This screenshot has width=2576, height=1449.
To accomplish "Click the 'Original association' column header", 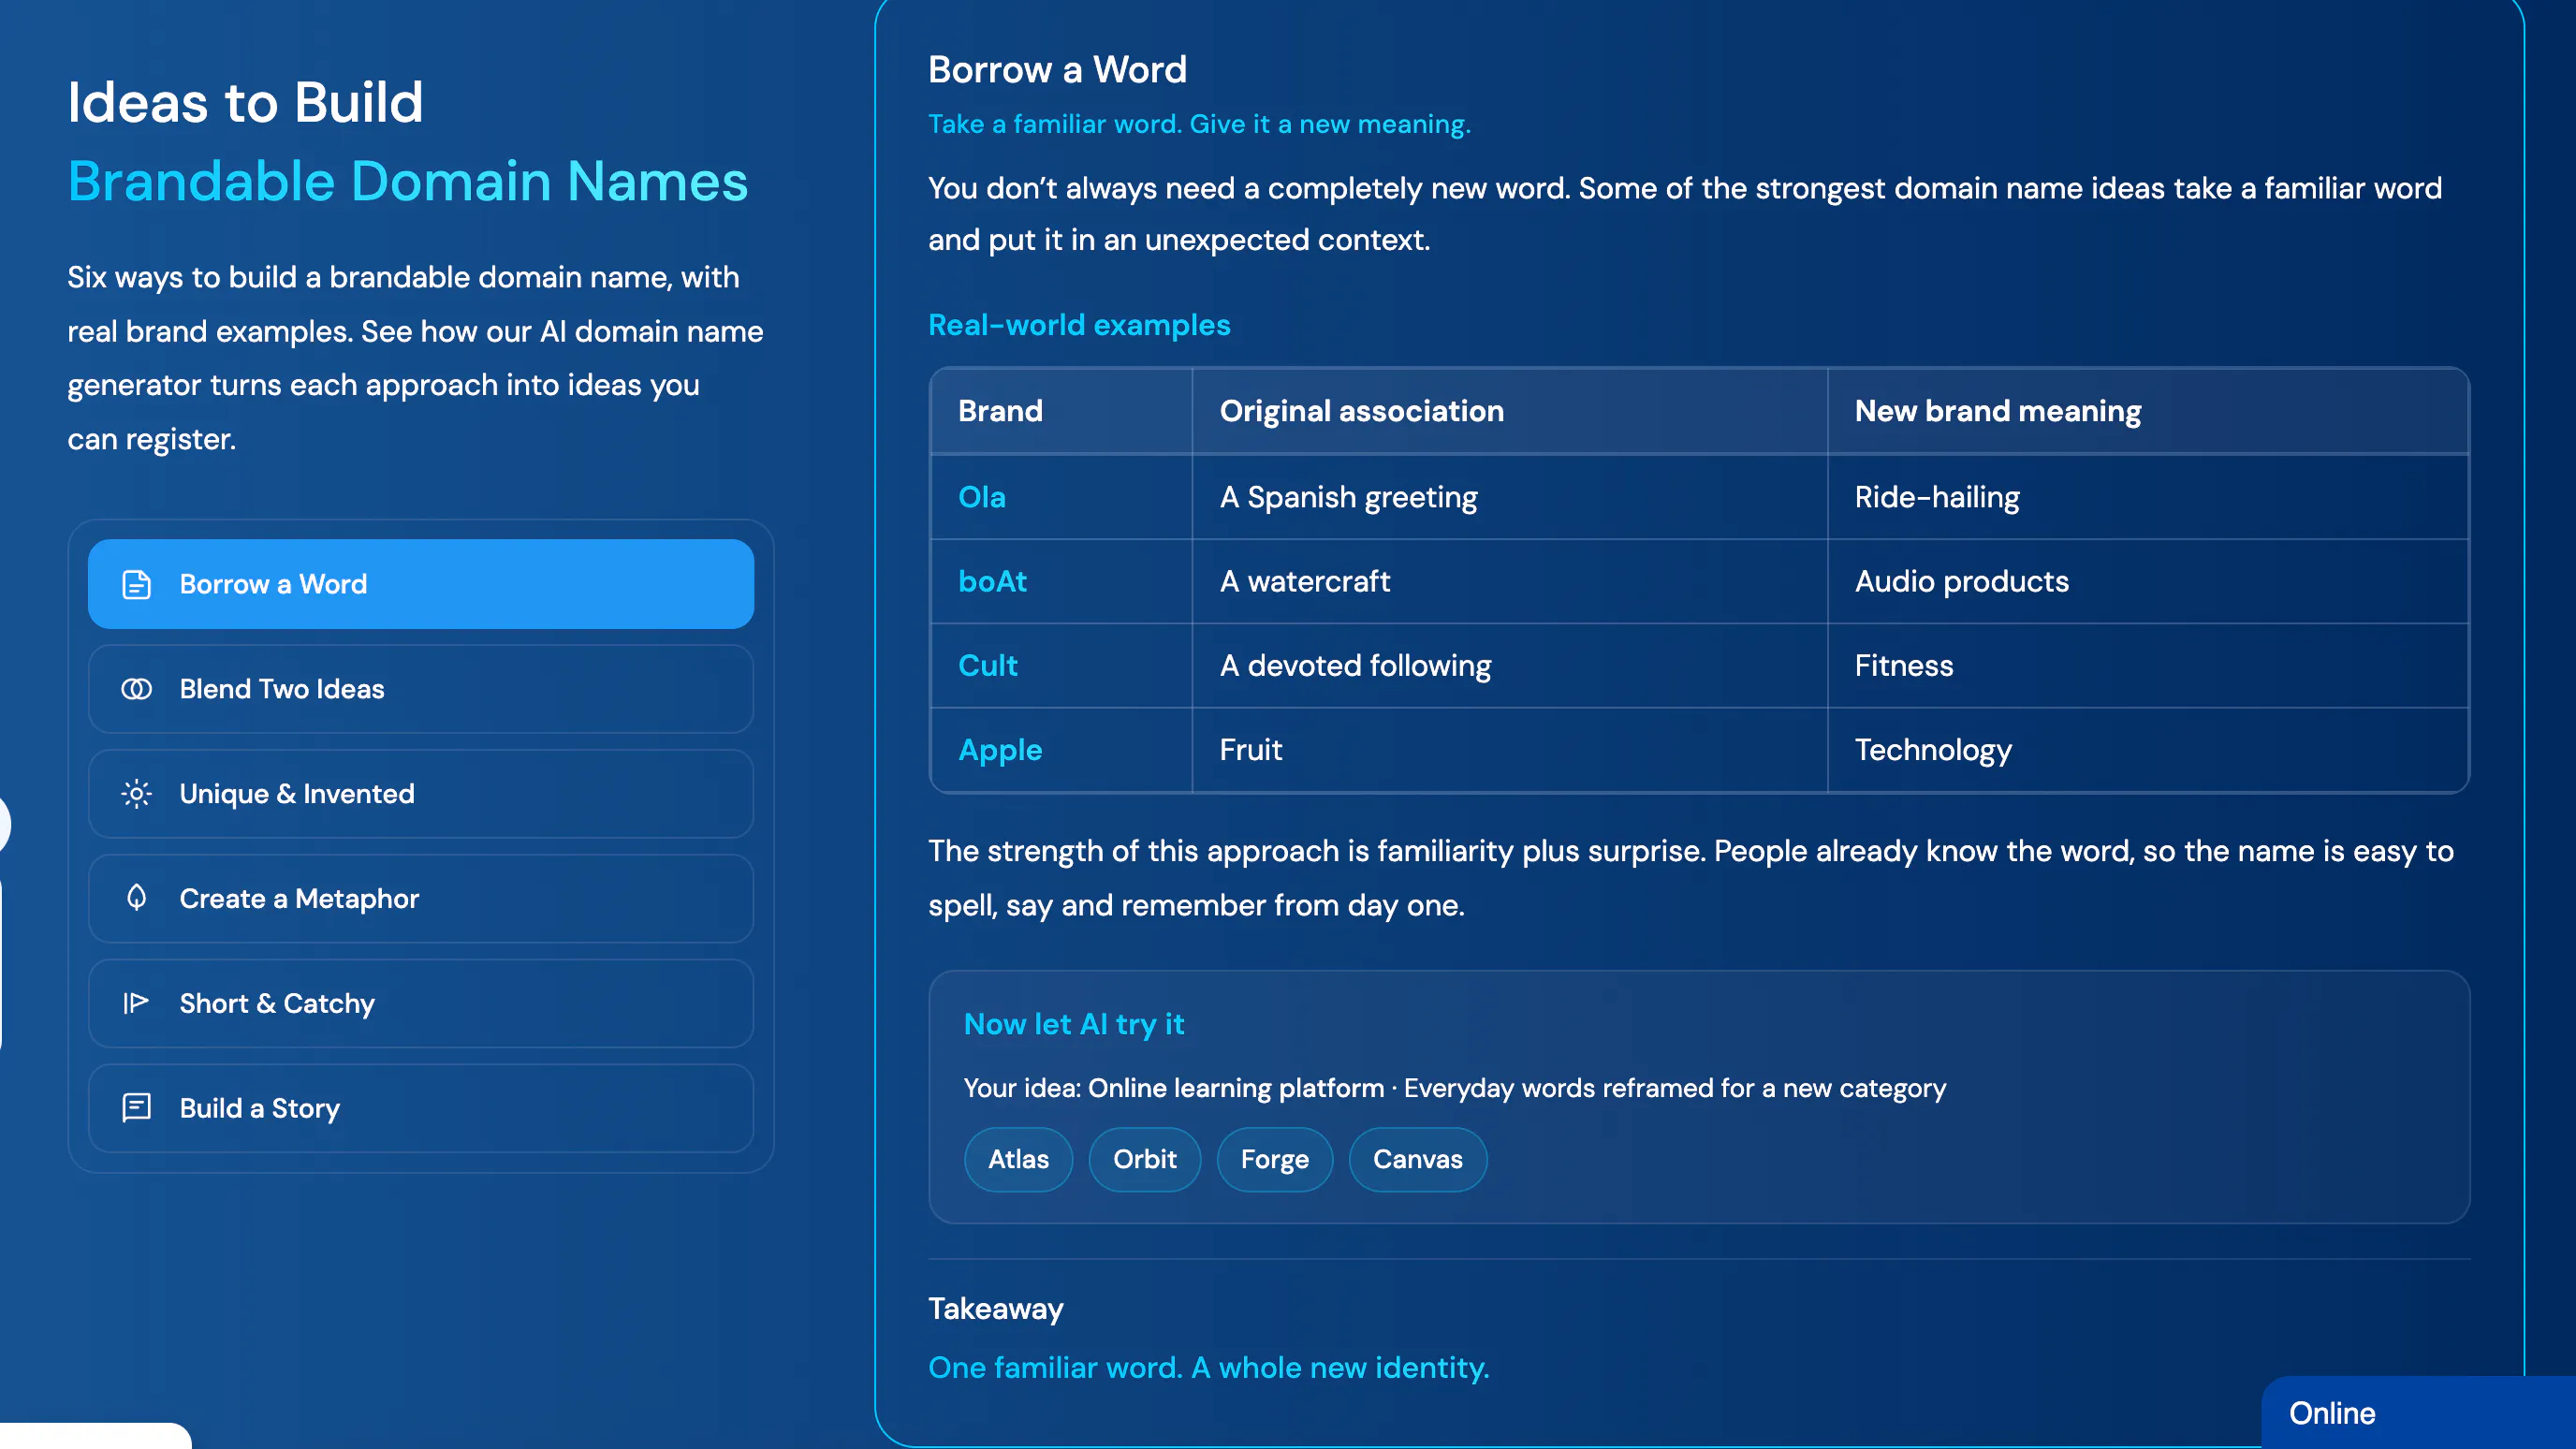I will (x=1509, y=411).
